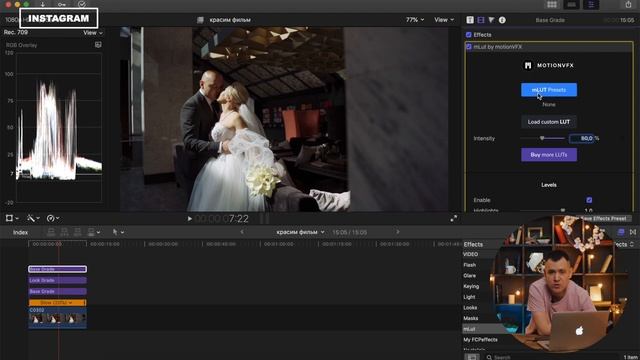The width and height of the screenshot is (640, 360).
Task: Click the Share export icon
Action: 628,4
